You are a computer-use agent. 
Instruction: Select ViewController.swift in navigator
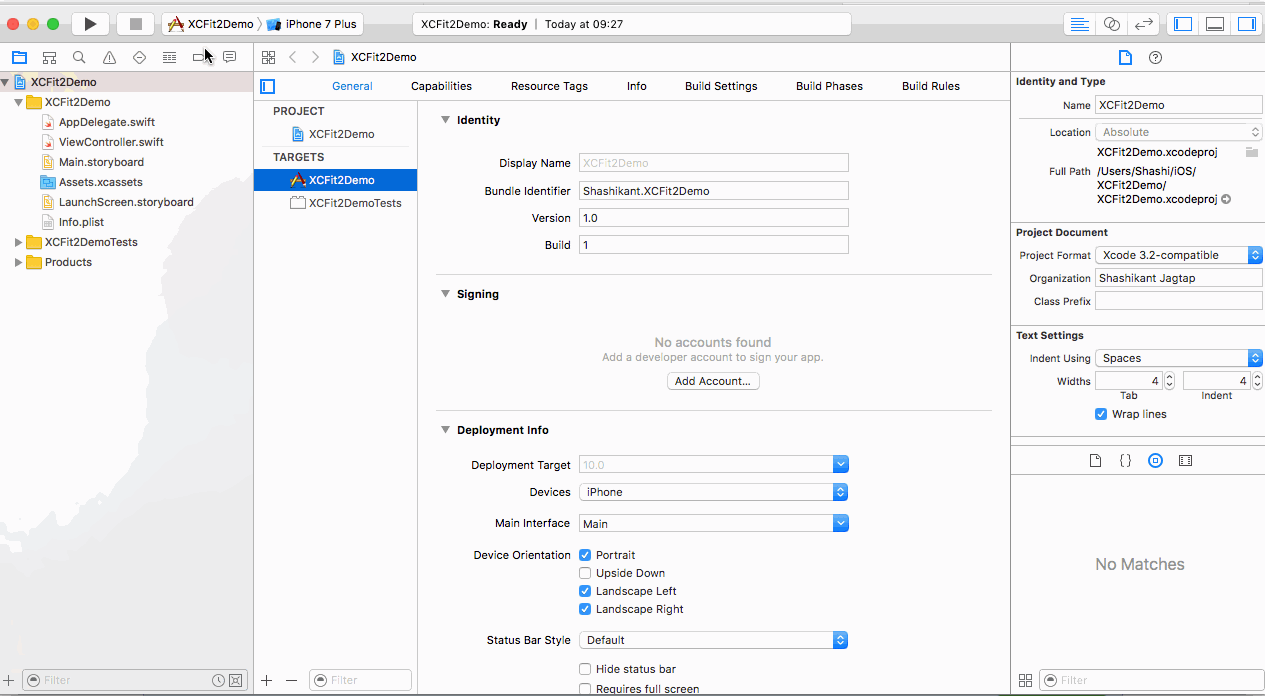(111, 142)
